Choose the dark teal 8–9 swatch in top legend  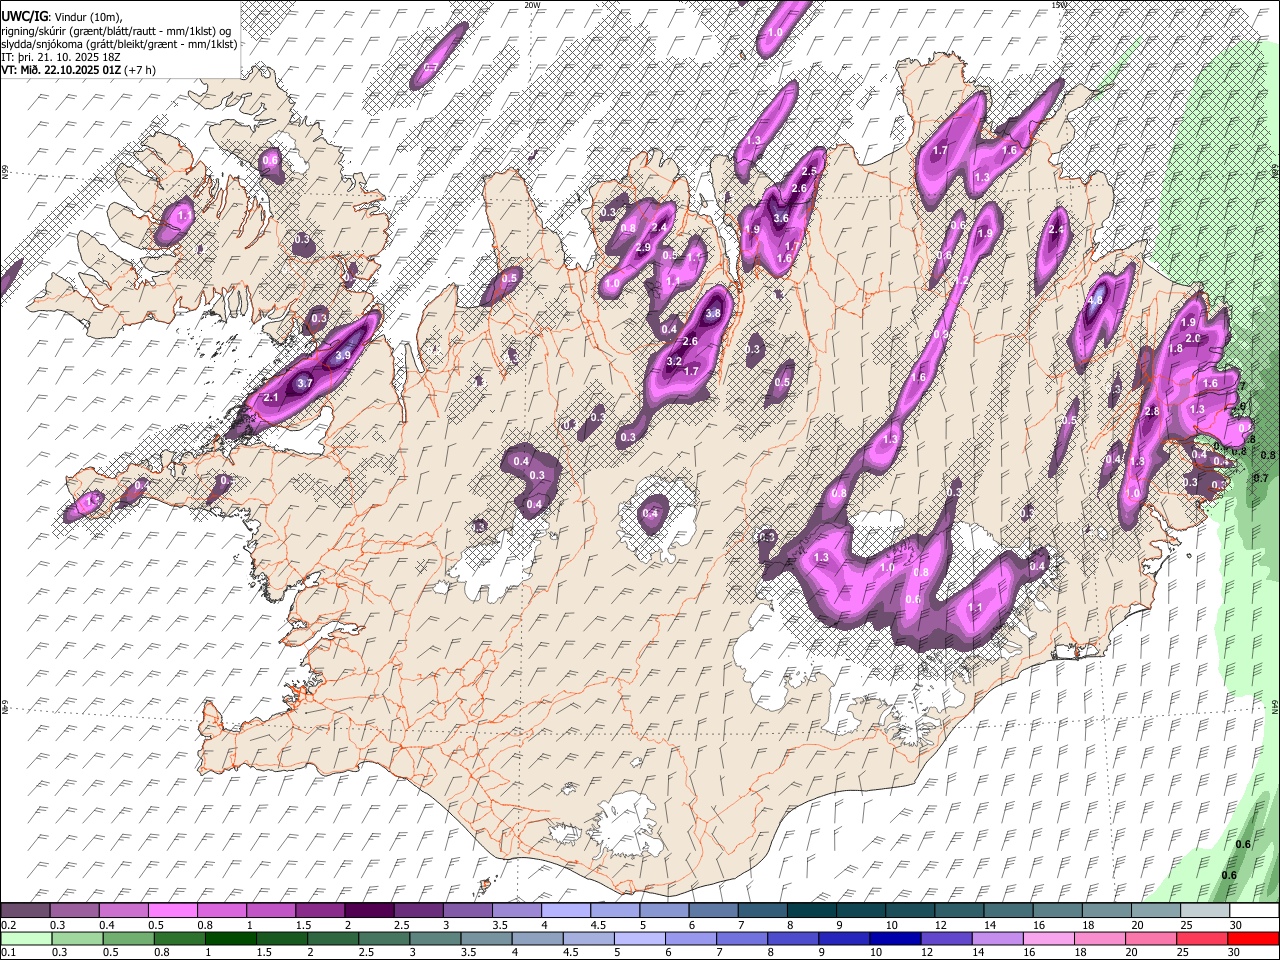click(x=810, y=911)
